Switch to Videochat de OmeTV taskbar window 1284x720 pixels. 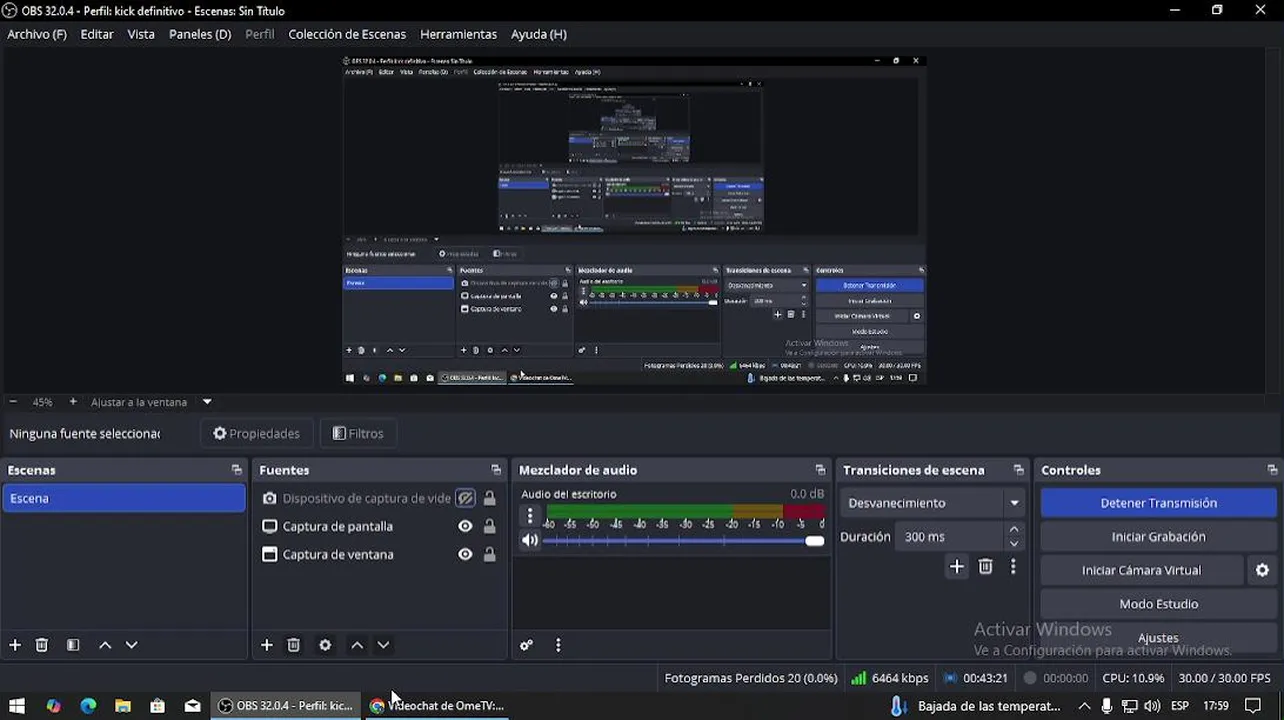[436, 706]
